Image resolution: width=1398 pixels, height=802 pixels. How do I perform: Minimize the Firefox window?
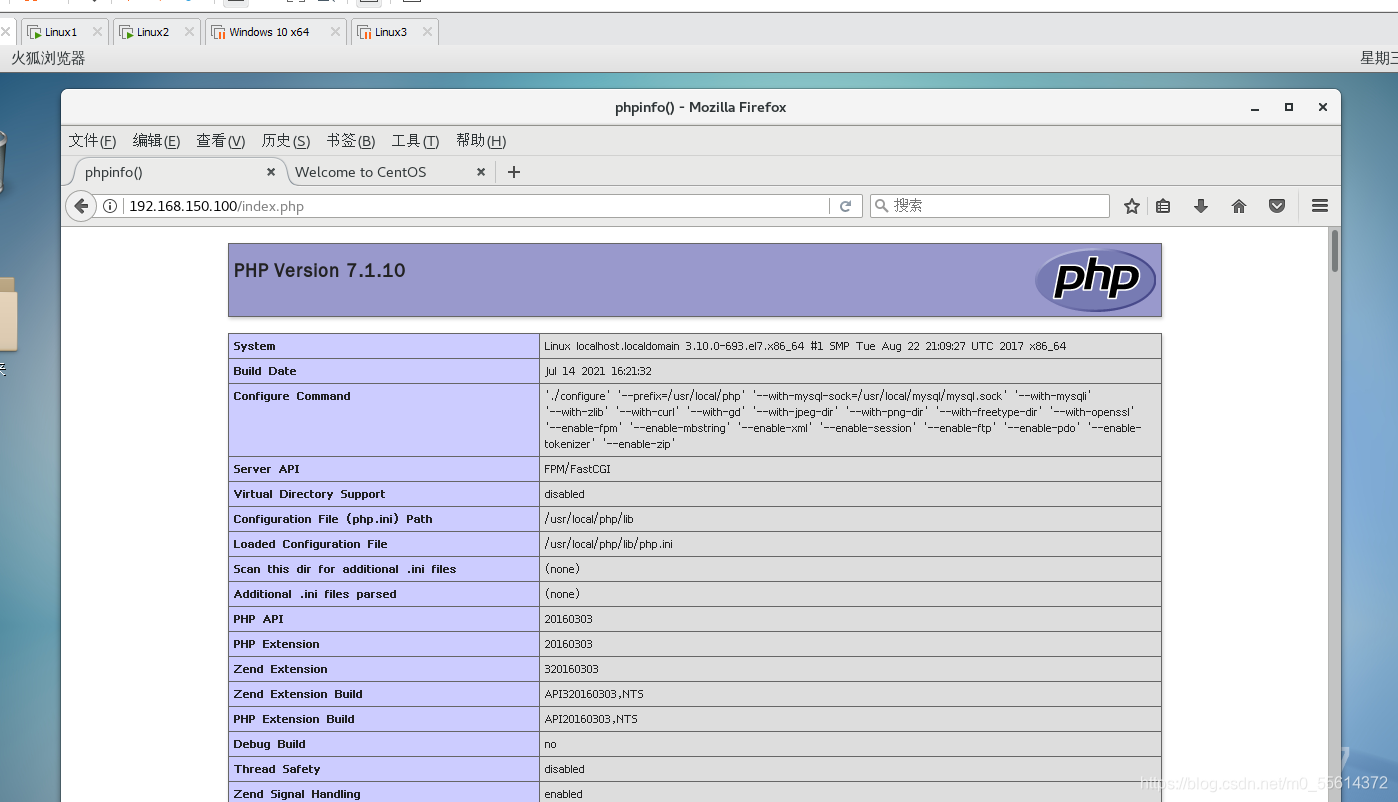coord(1254,107)
